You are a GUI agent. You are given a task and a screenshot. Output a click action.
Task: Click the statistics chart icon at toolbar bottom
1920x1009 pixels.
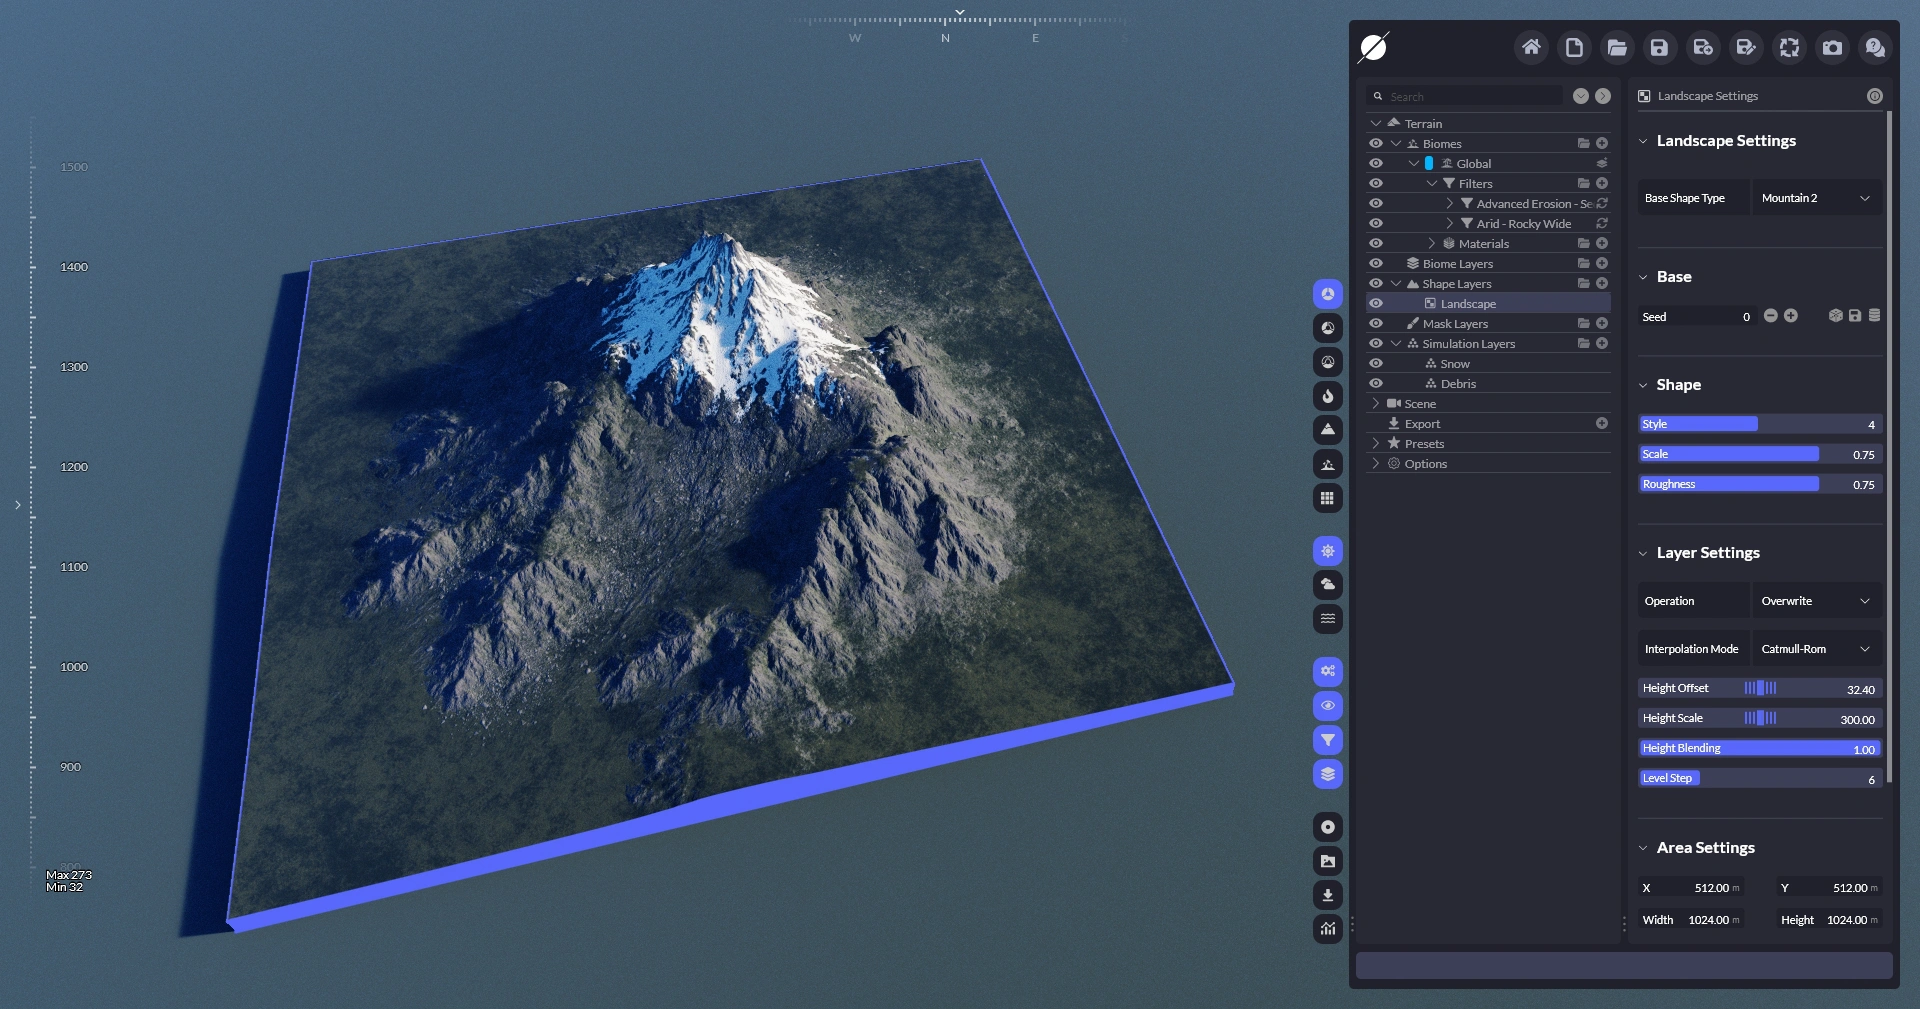(1327, 929)
